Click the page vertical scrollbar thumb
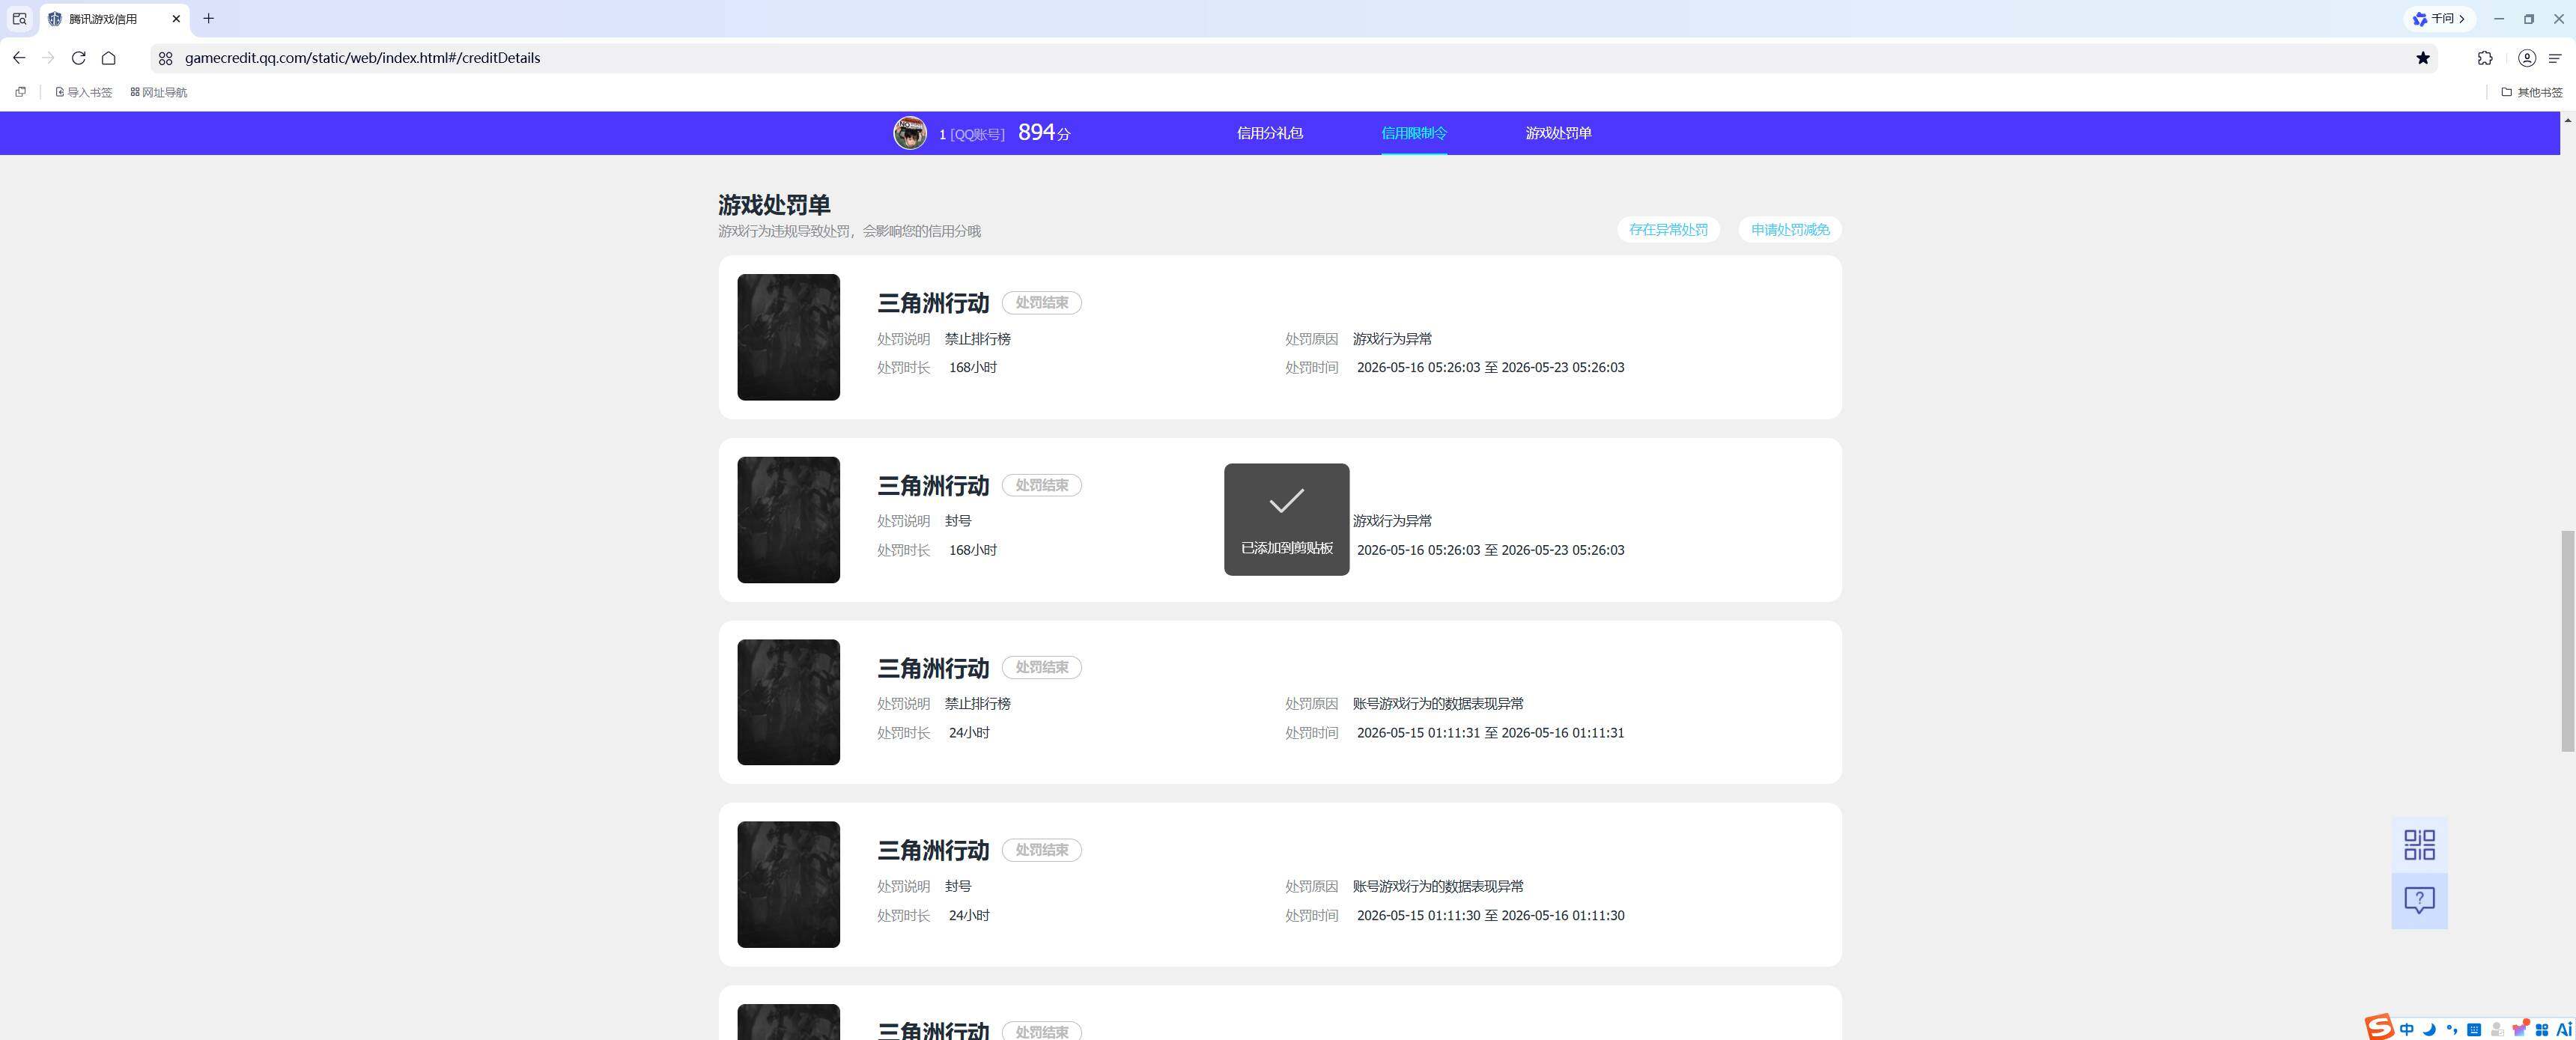Screen dimensions: 2576x1040 pos(2567,641)
